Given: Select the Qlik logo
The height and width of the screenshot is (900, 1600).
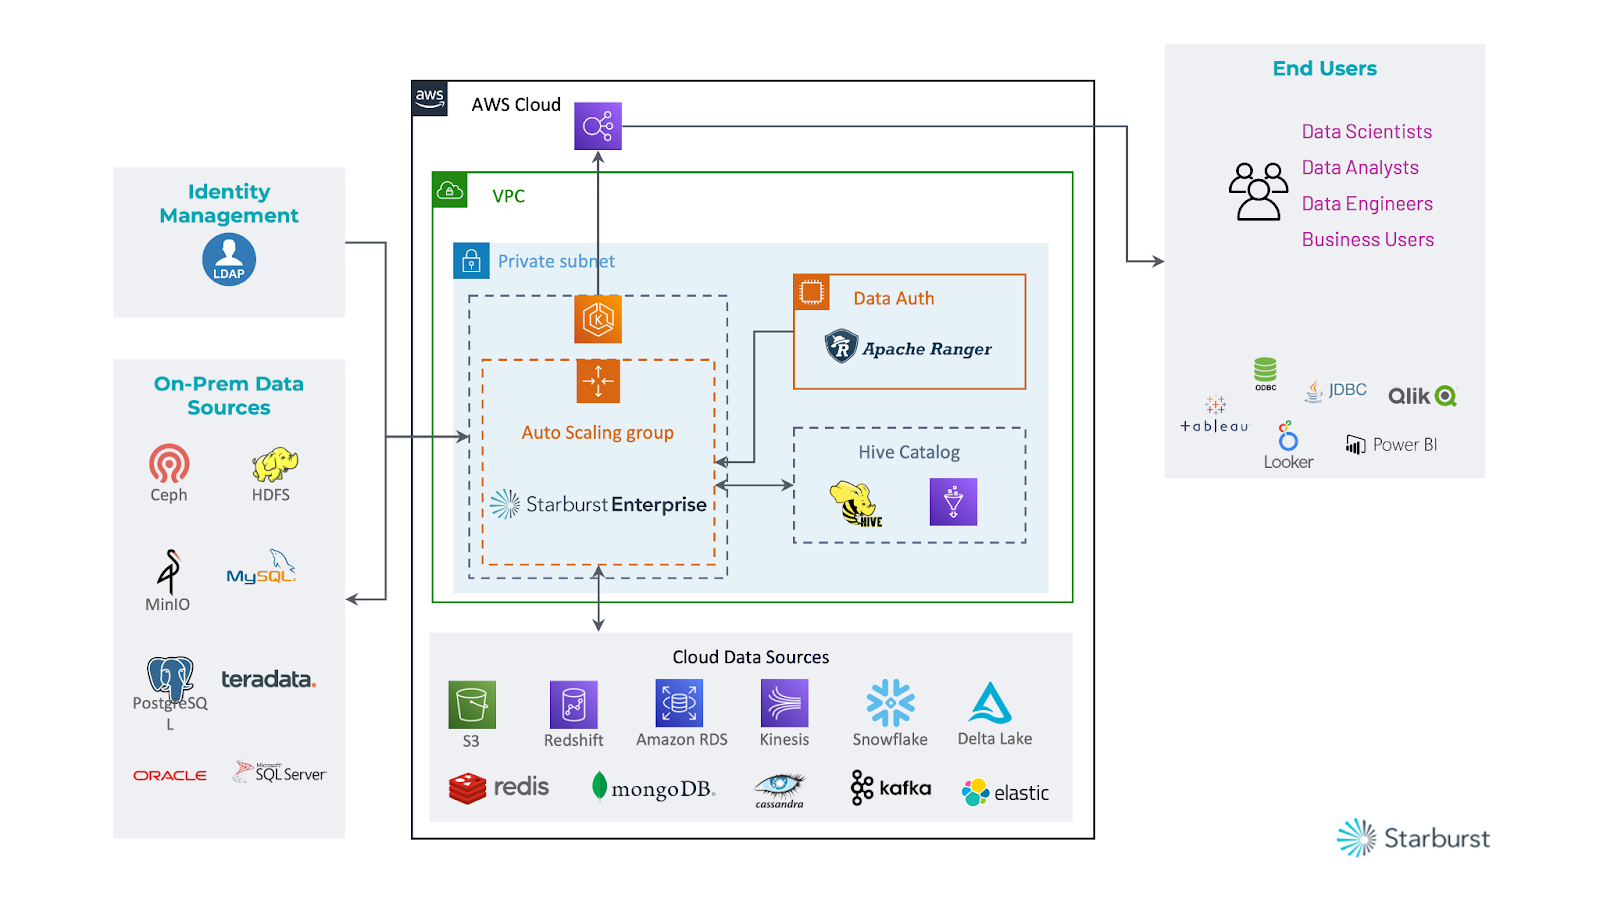Looking at the screenshot, I should tap(1422, 396).
